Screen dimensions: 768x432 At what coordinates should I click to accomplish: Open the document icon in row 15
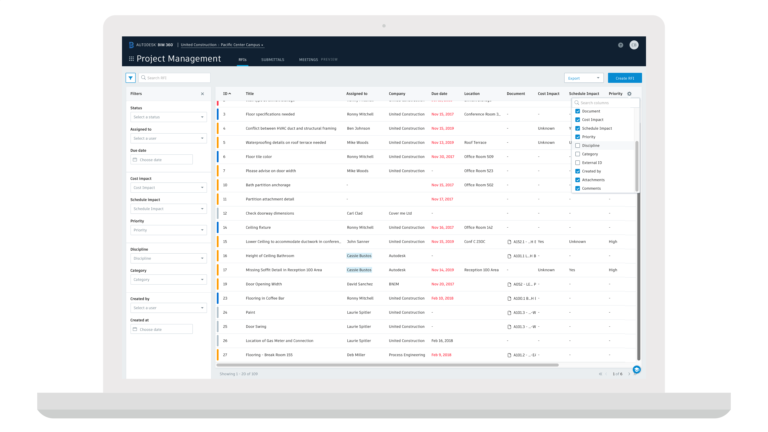(x=509, y=242)
